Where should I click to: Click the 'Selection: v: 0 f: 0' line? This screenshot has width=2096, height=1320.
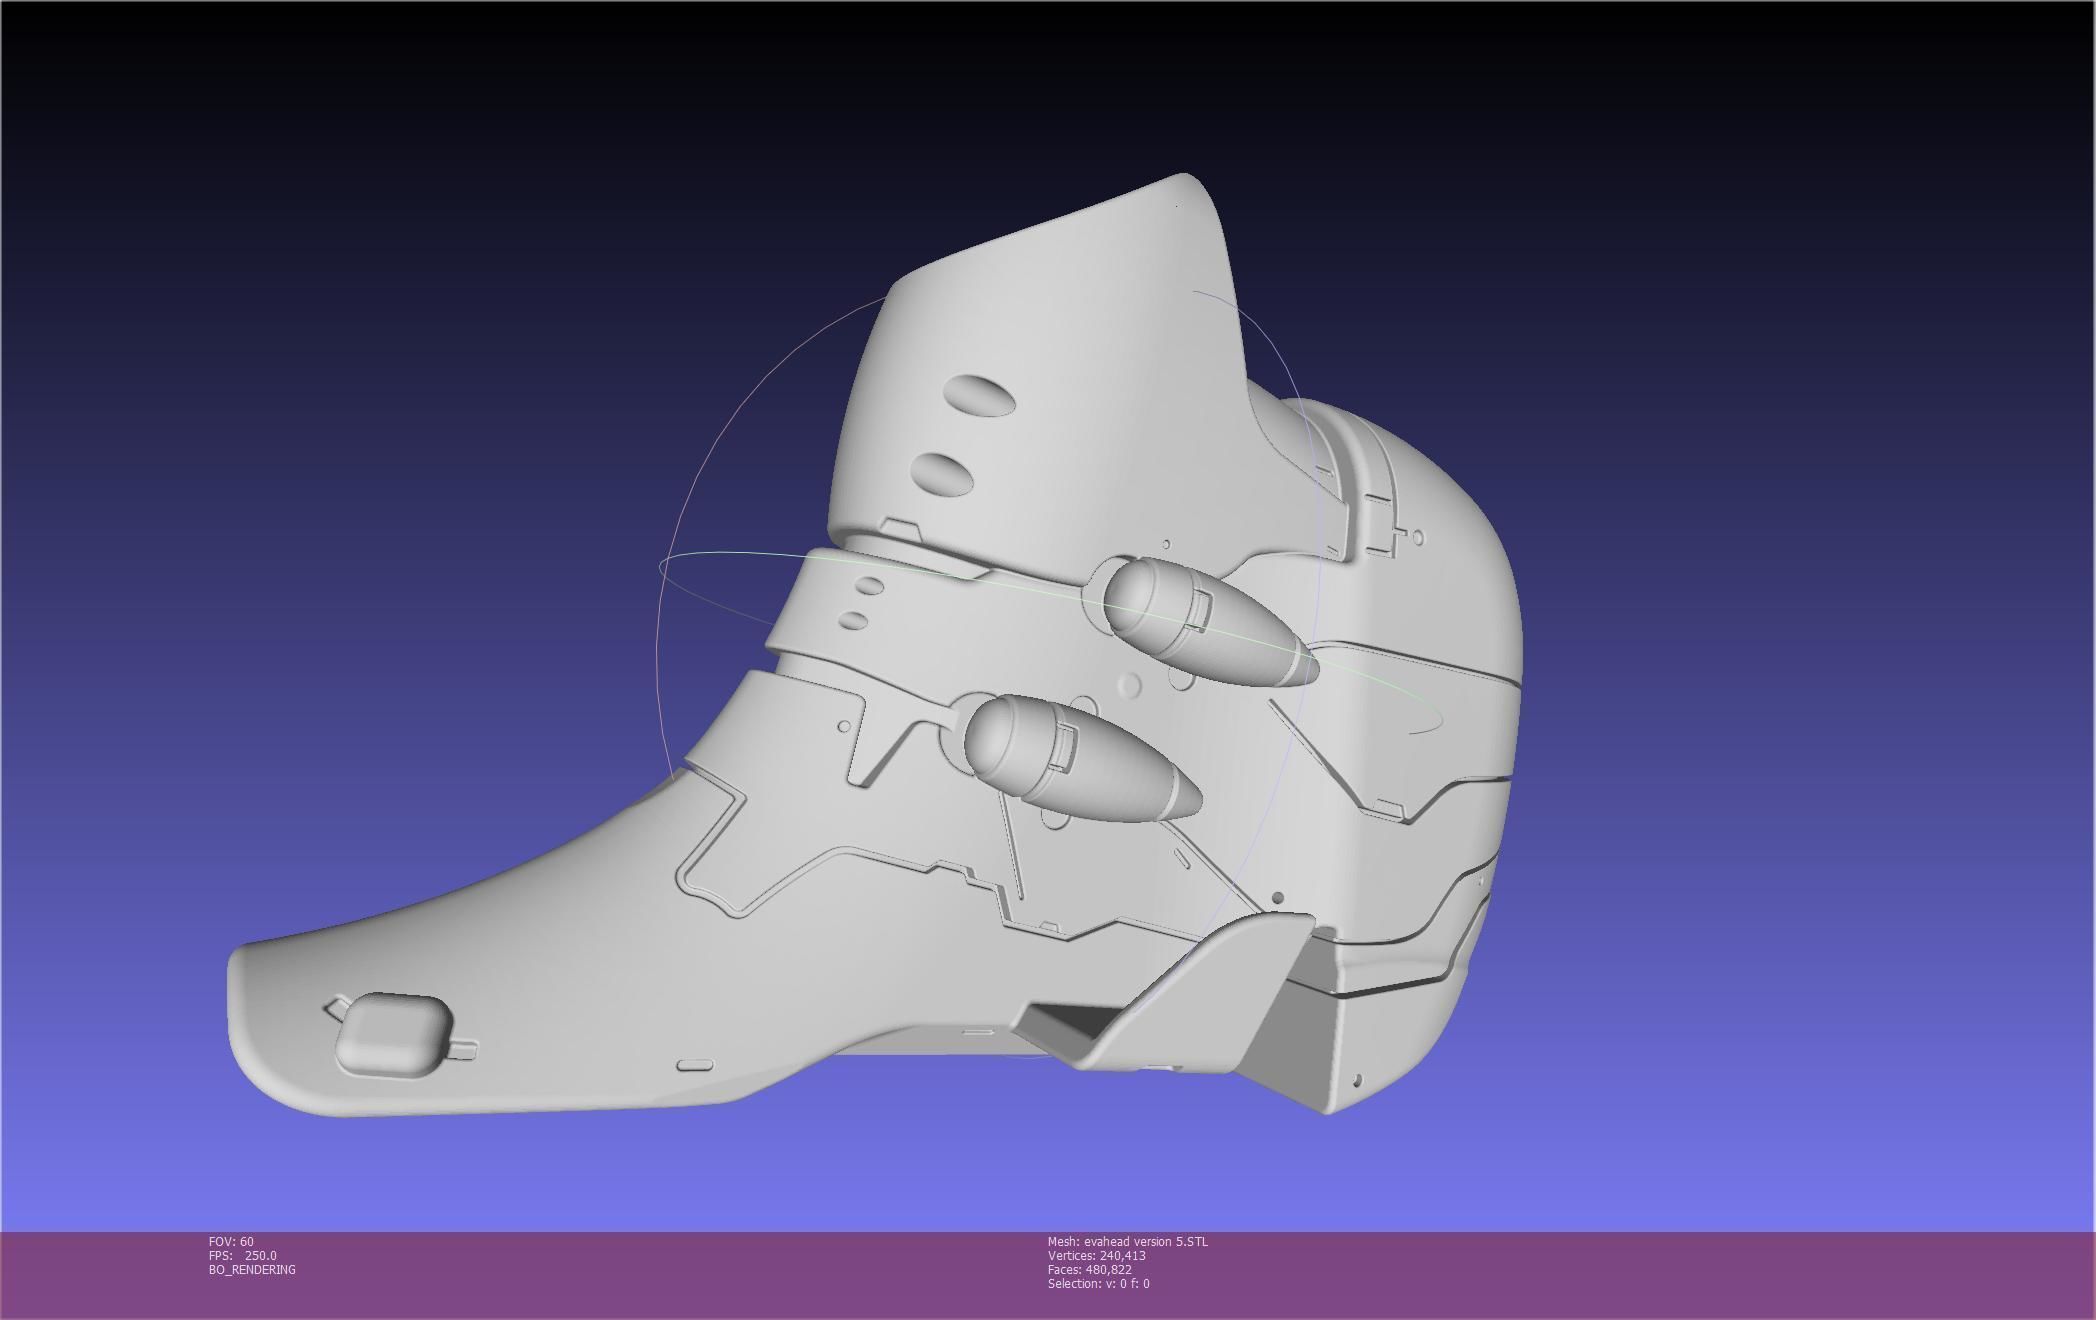pos(1098,1284)
